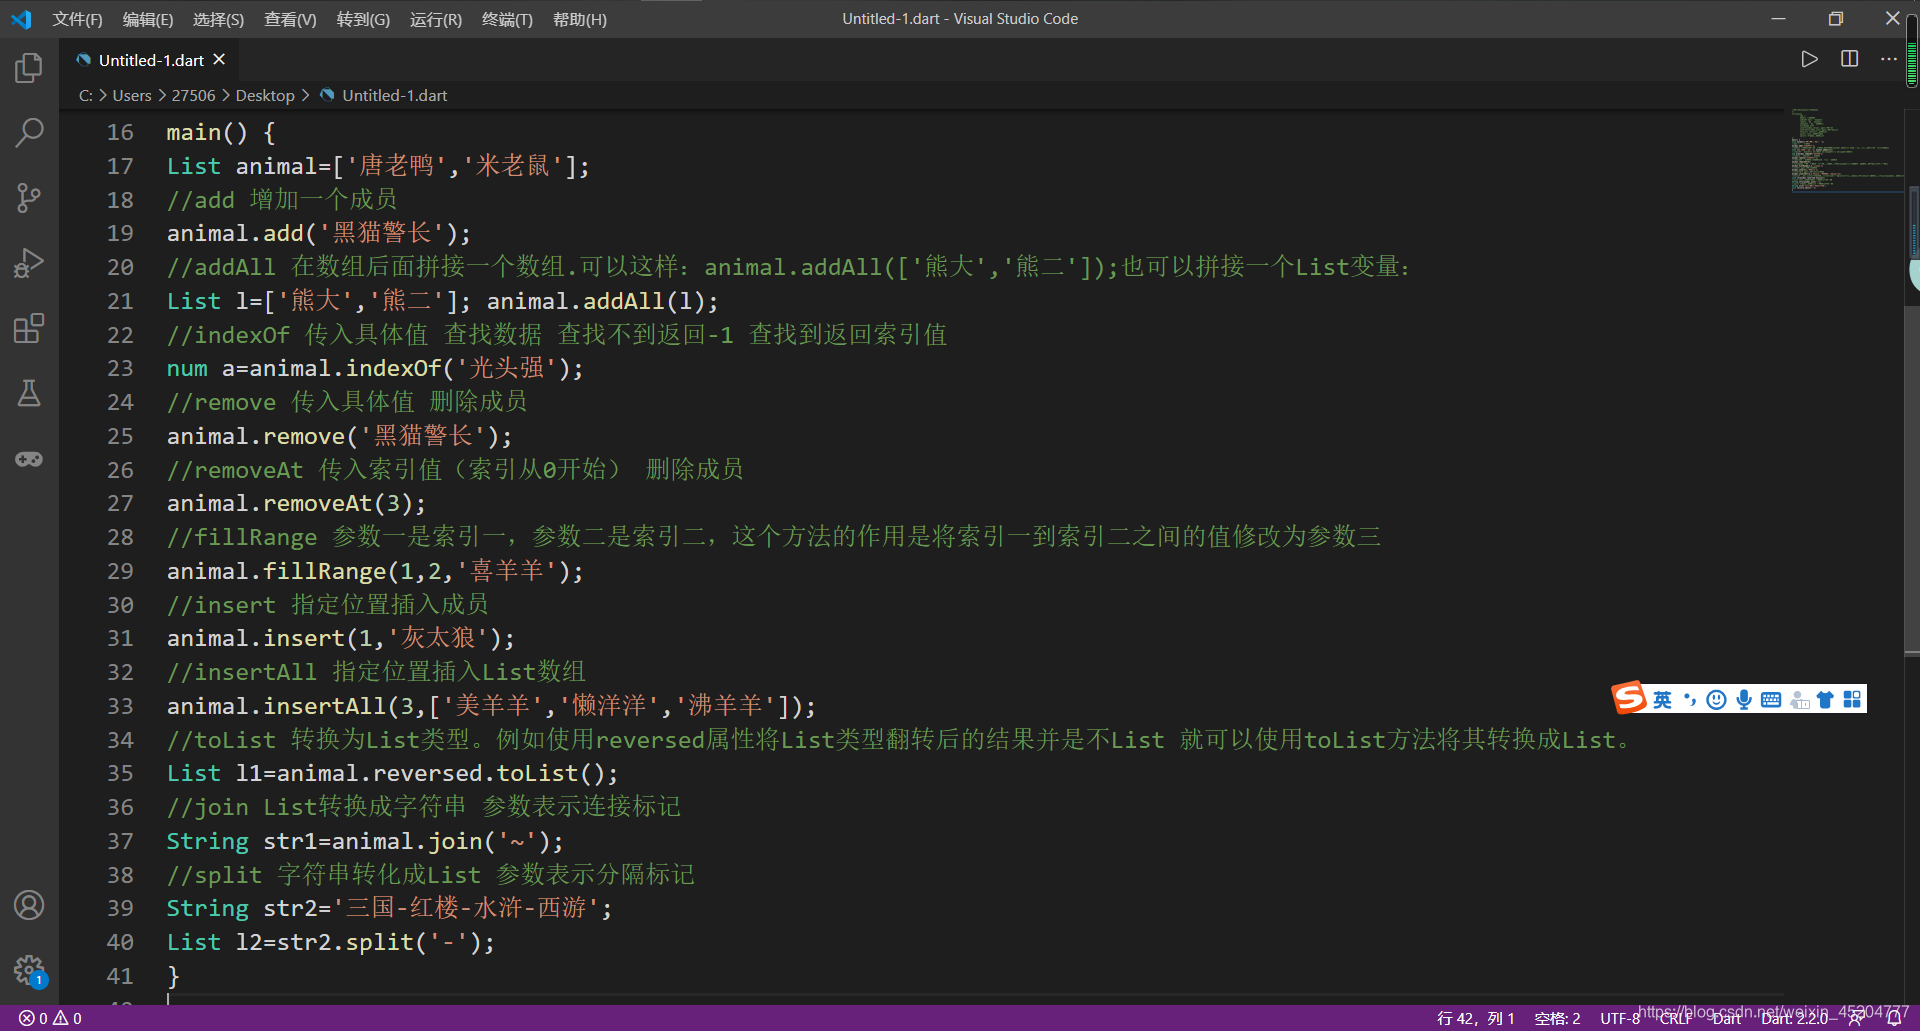Click line number 16 gutter

(x=120, y=132)
